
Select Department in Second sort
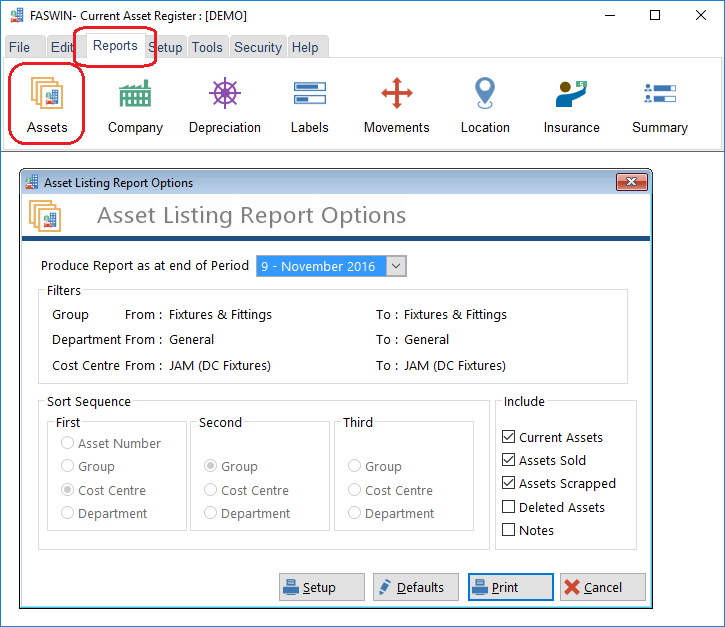[247, 513]
